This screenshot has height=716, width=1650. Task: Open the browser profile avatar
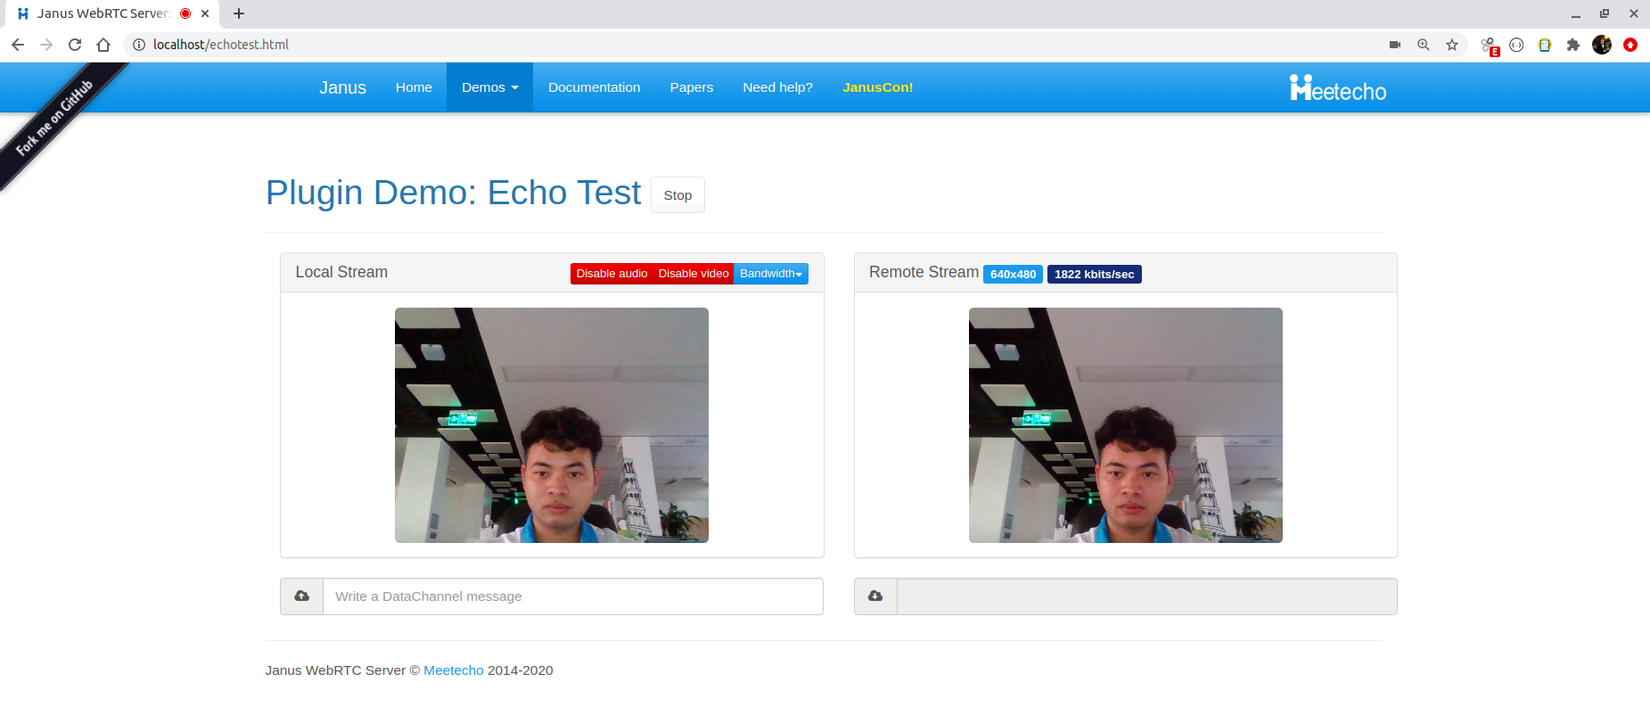[1602, 45]
